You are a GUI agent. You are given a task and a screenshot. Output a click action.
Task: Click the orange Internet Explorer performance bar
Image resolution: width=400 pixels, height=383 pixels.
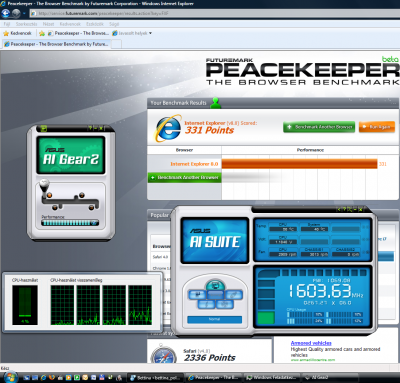point(299,164)
